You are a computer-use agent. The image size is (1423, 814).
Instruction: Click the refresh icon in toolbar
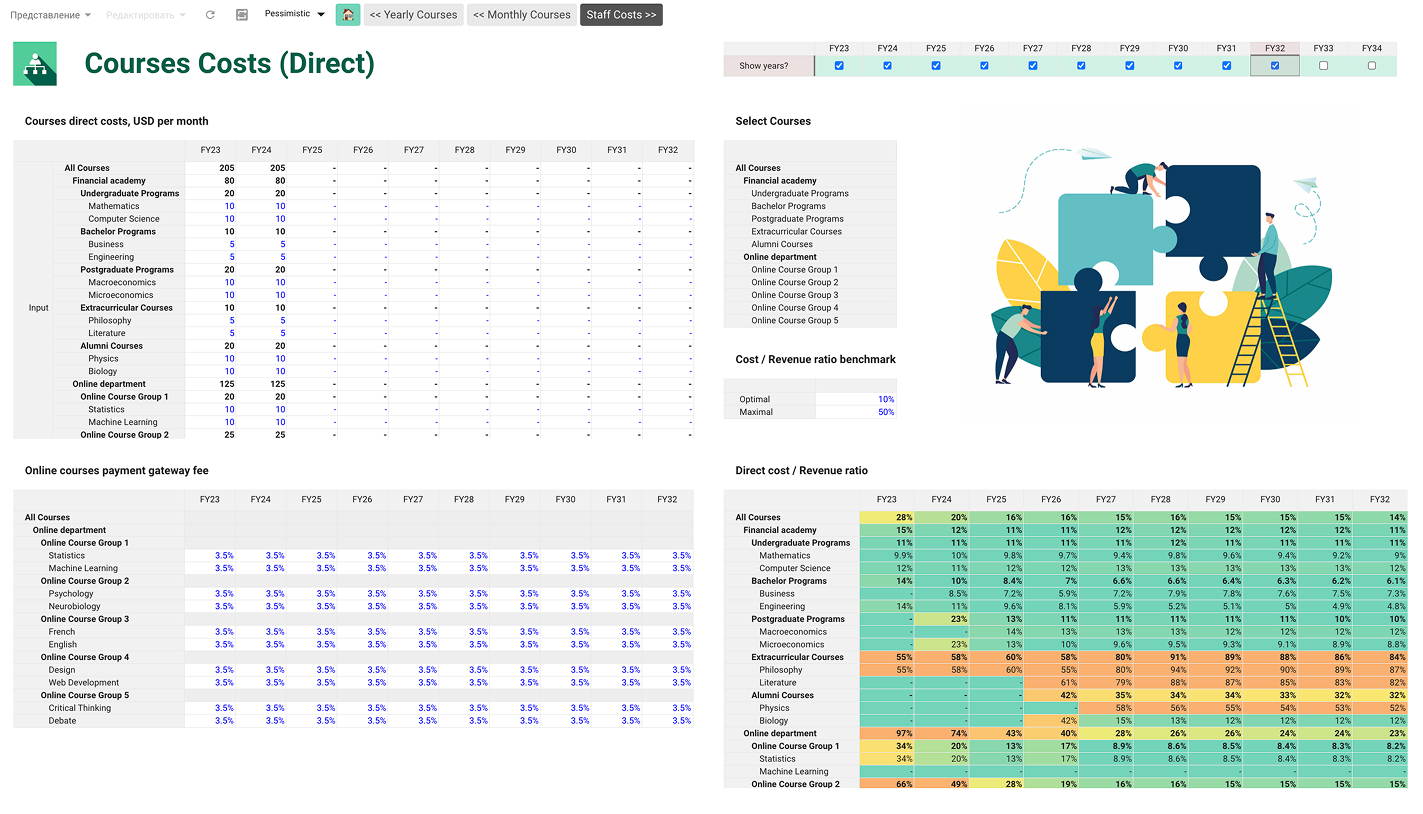pyautogui.click(x=210, y=15)
